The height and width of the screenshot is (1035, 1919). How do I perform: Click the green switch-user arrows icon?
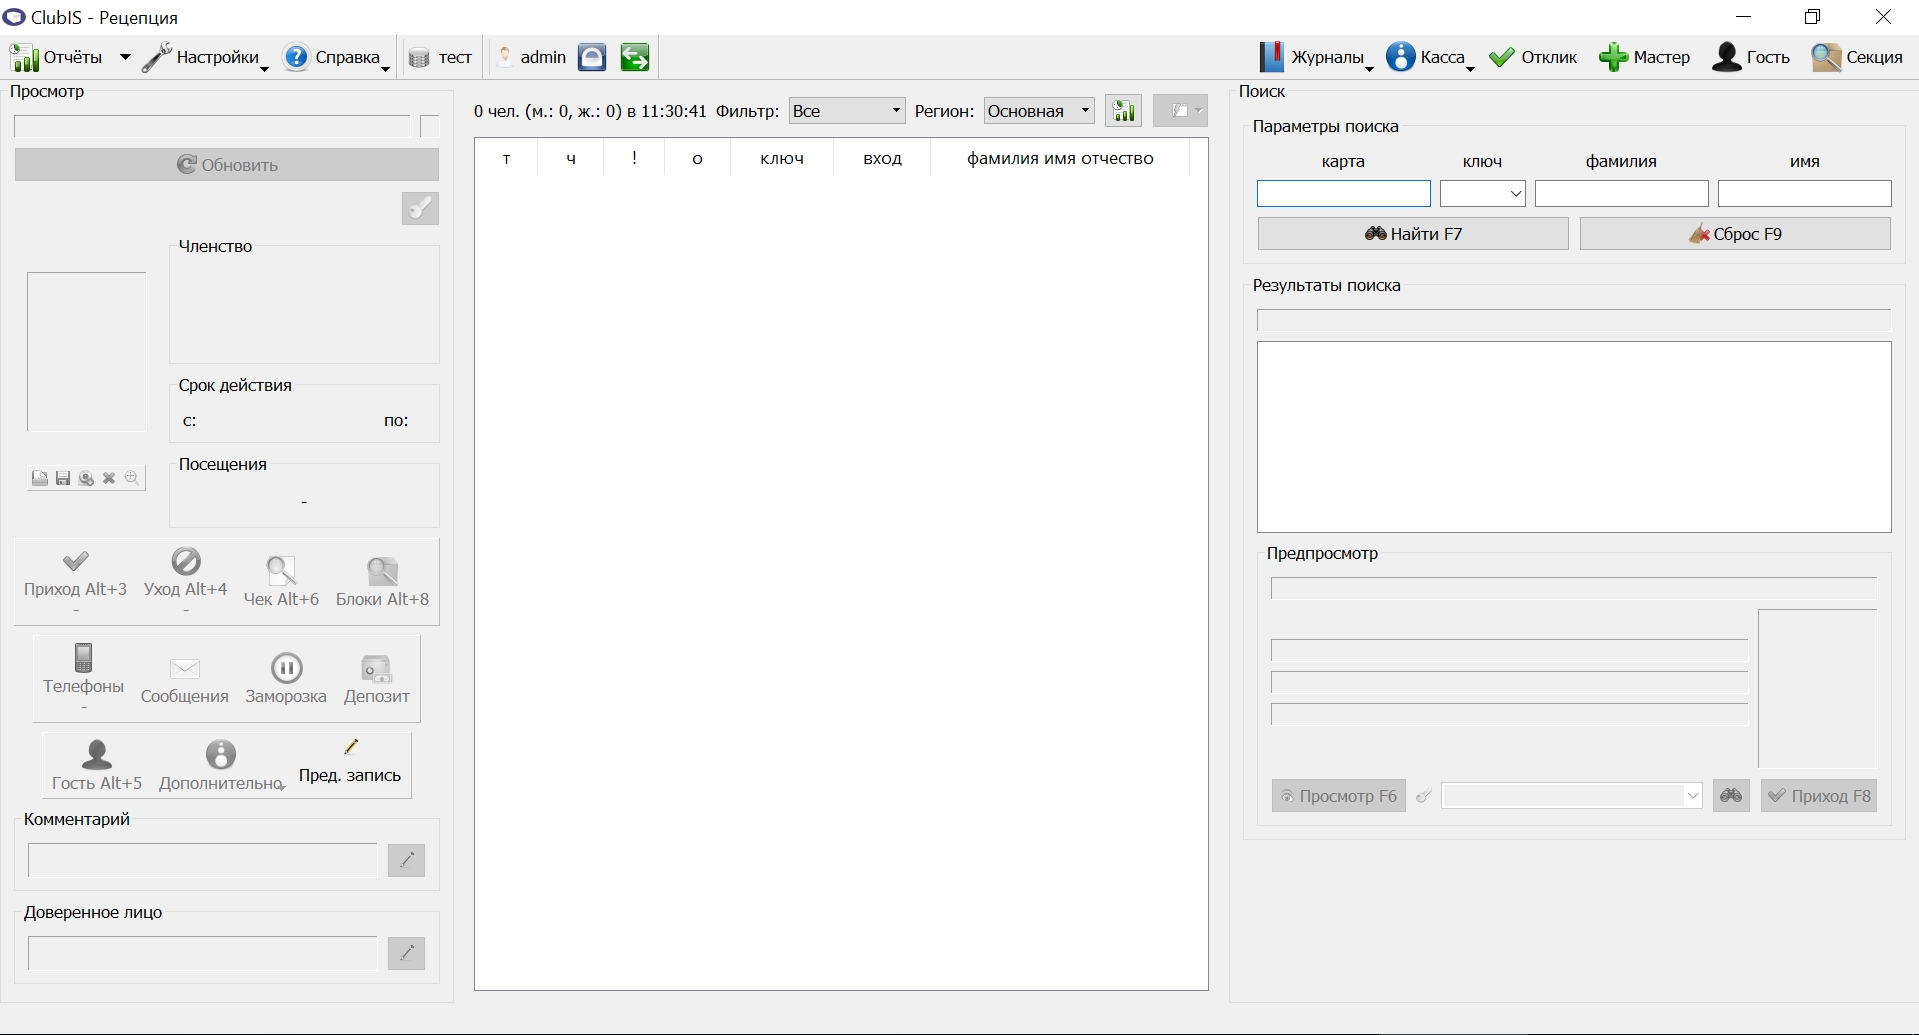(x=634, y=58)
